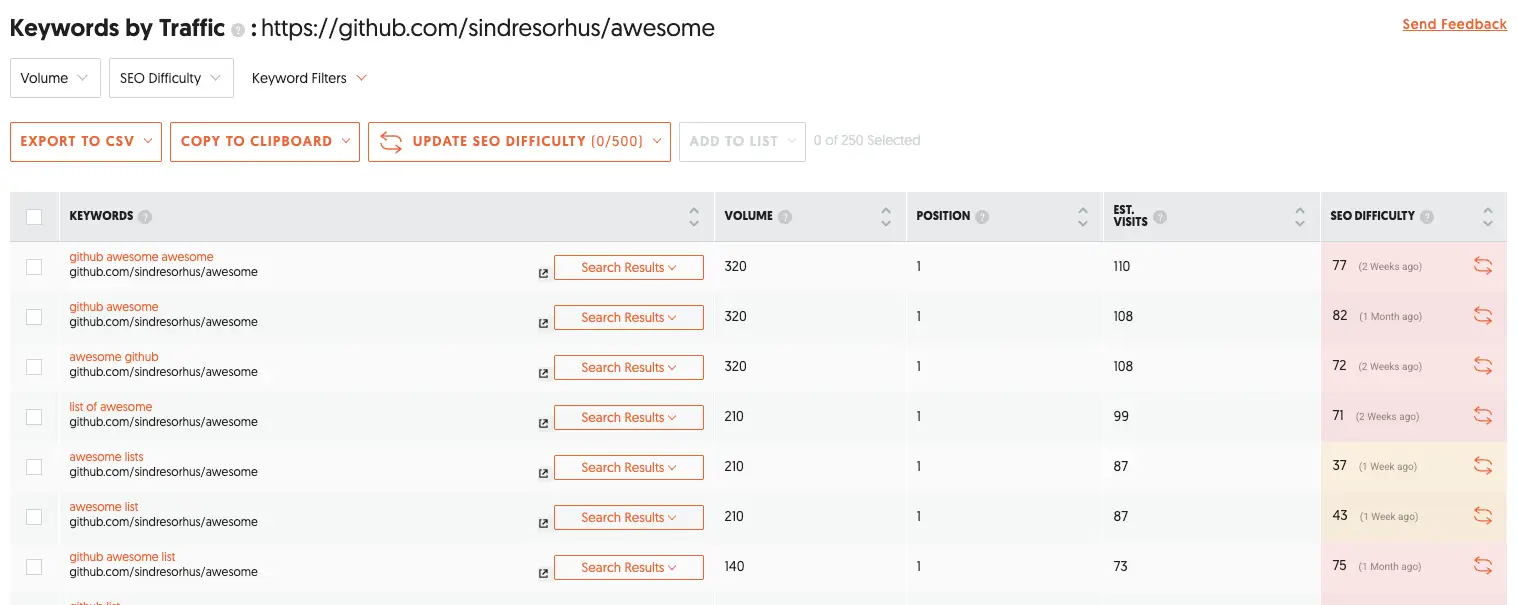Open the SEO Difficulty filter dropdown
The height and width of the screenshot is (605, 1518).
[171, 78]
